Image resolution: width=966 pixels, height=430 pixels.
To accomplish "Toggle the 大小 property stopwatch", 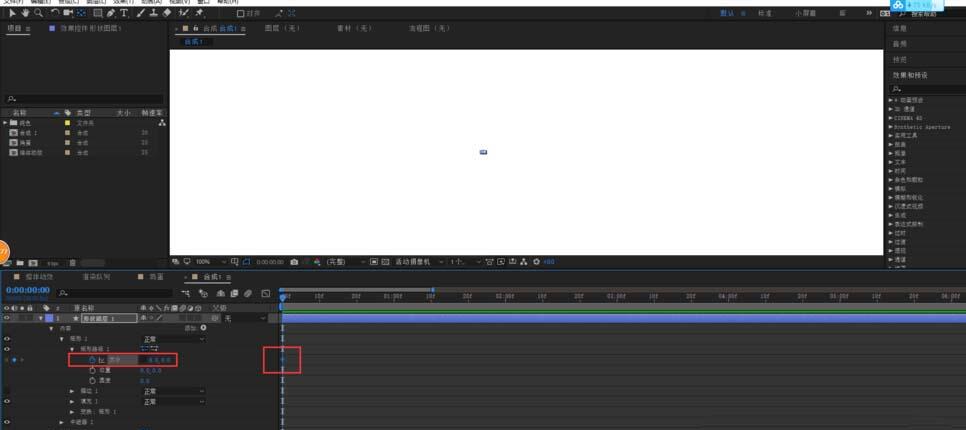I will (92, 360).
